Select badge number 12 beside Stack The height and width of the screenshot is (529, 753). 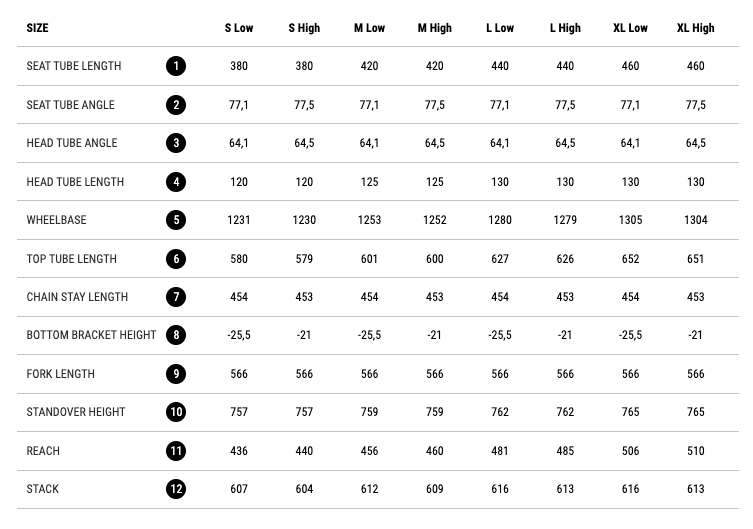[x=176, y=489]
